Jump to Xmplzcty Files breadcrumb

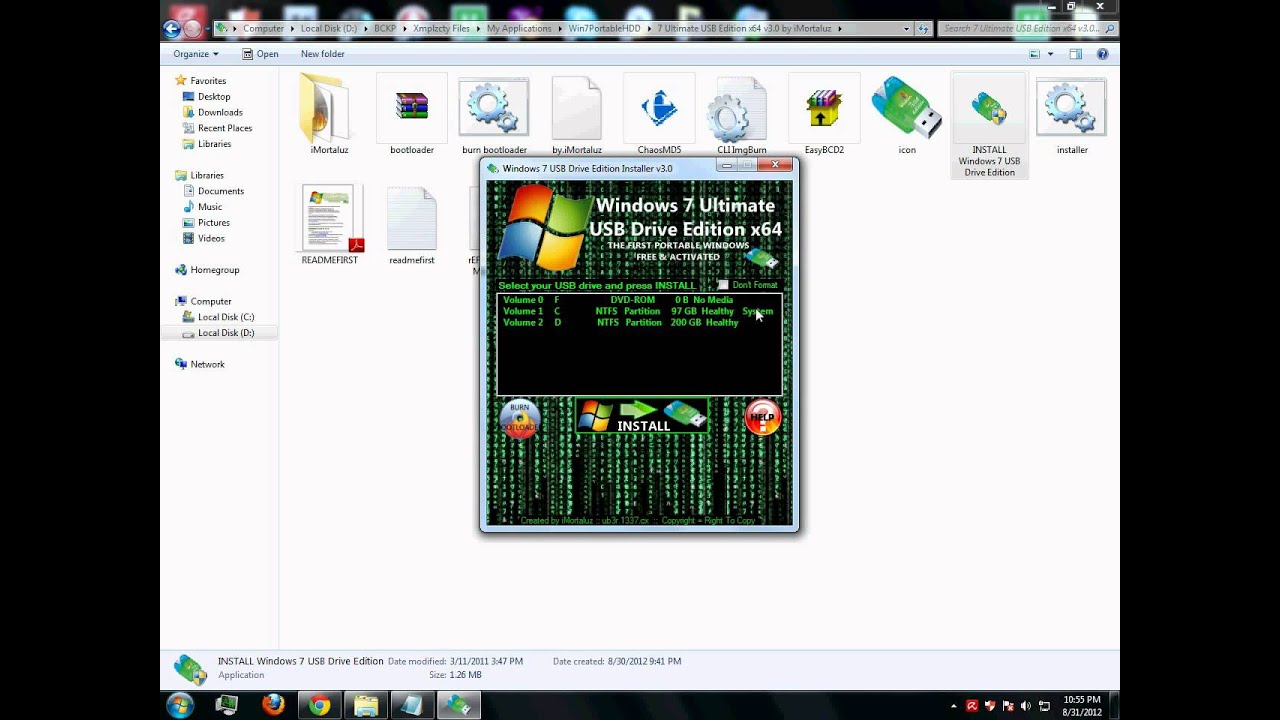[441, 29]
